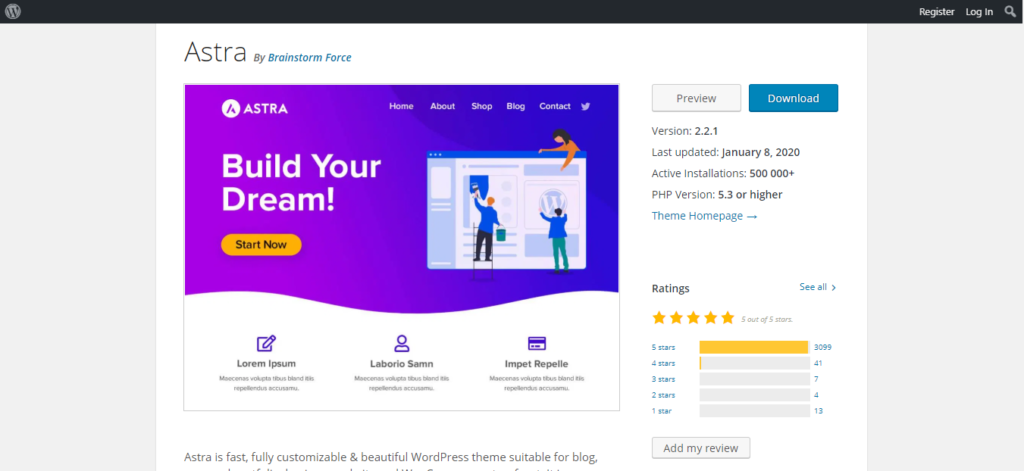Click the Astra theme title heading

tap(216, 52)
